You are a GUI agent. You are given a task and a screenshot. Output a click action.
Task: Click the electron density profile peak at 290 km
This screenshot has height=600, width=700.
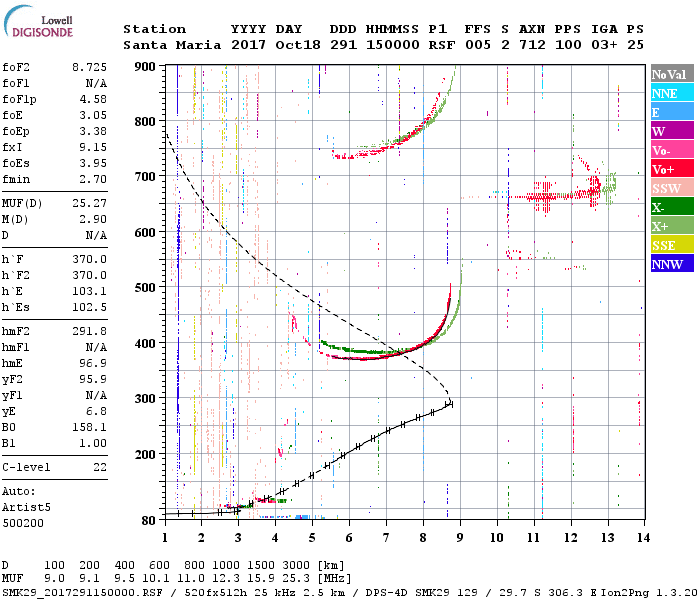pos(450,403)
